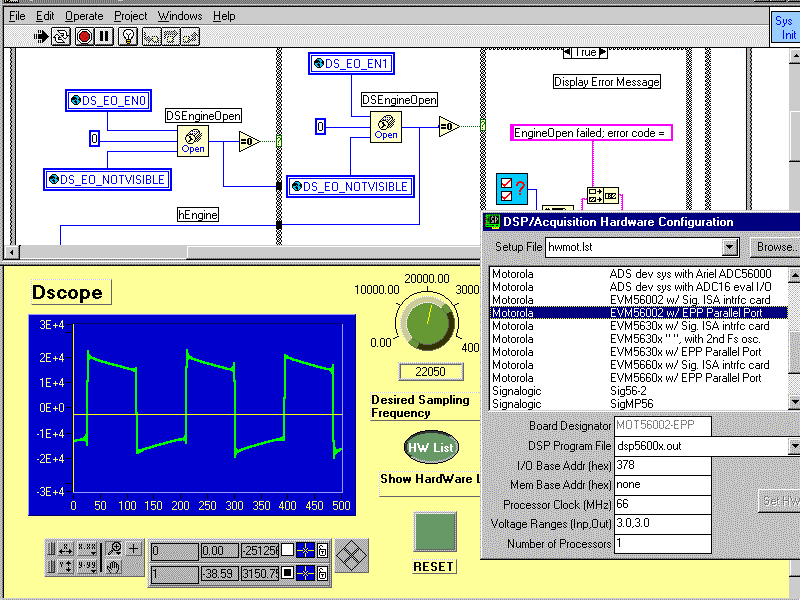Open the y.yy Y-axis format dropdown
The height and width of the screenshot is (600, 800).
coord(87,567)
